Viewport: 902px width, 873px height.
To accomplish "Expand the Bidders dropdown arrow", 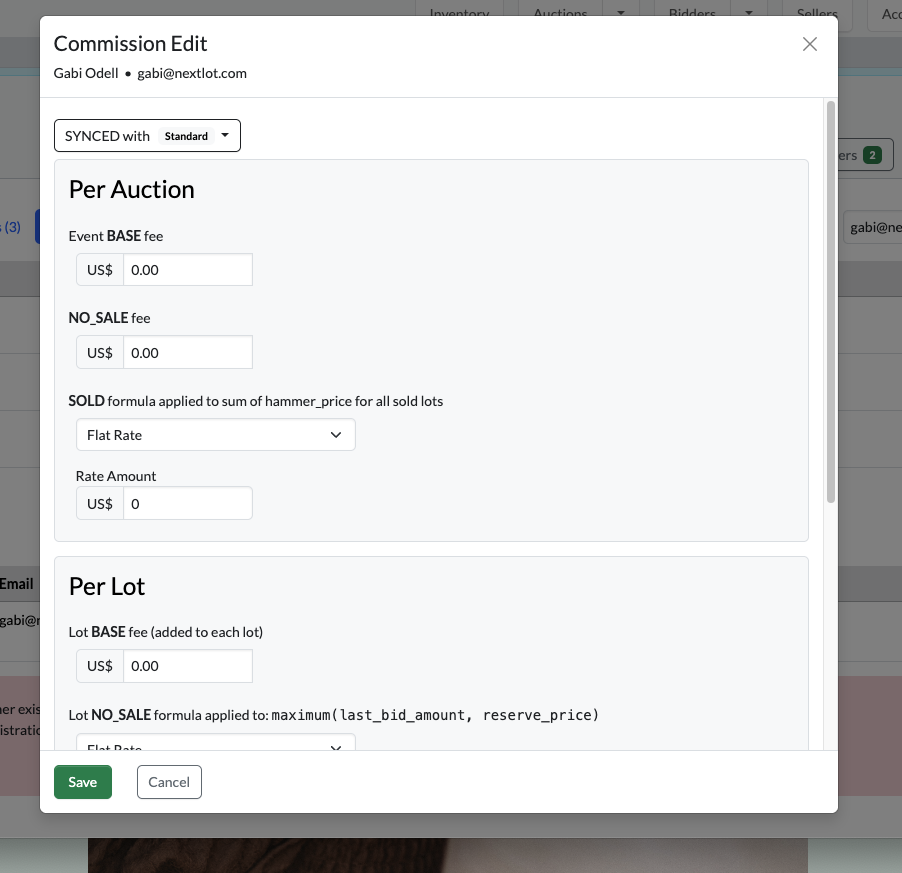I will point(748,10).
